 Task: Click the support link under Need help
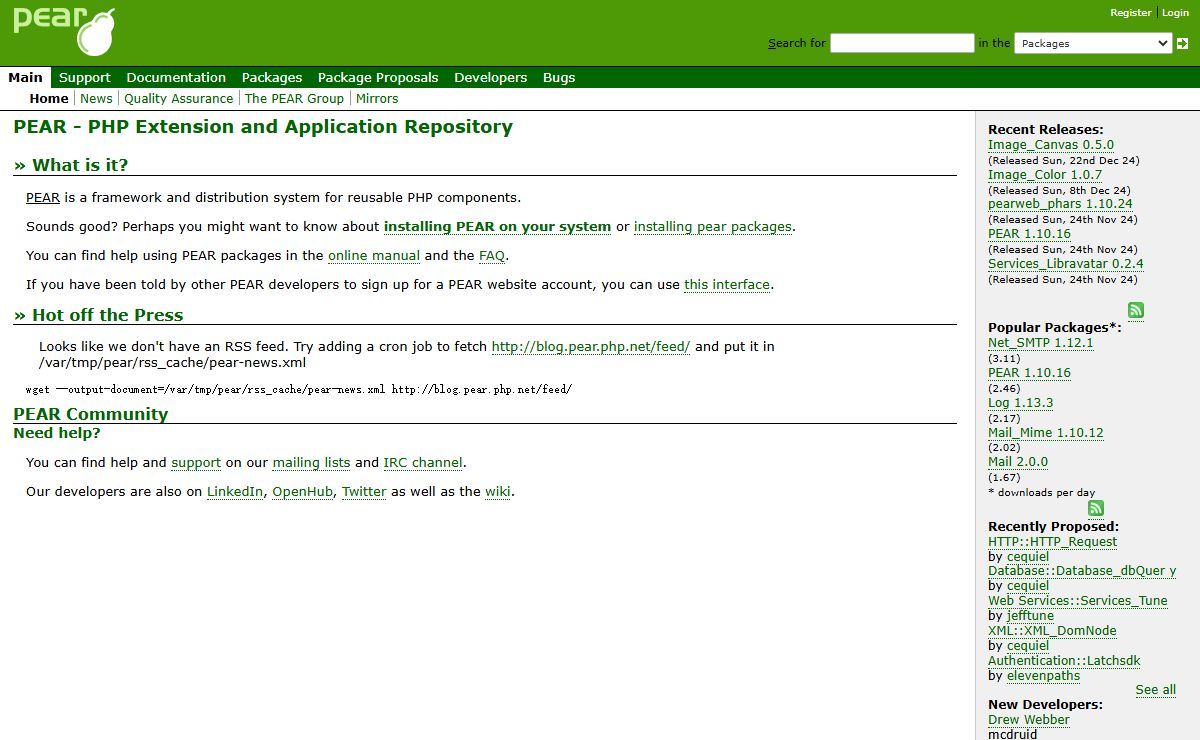pos(196,462)
